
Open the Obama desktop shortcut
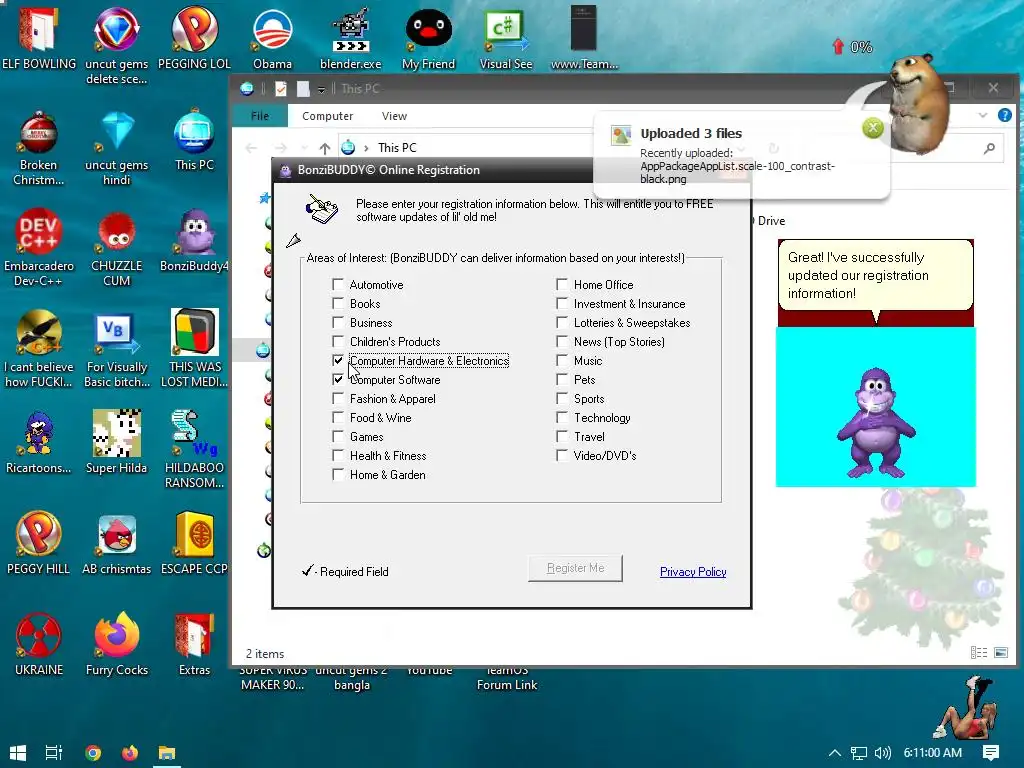point(272,37)
